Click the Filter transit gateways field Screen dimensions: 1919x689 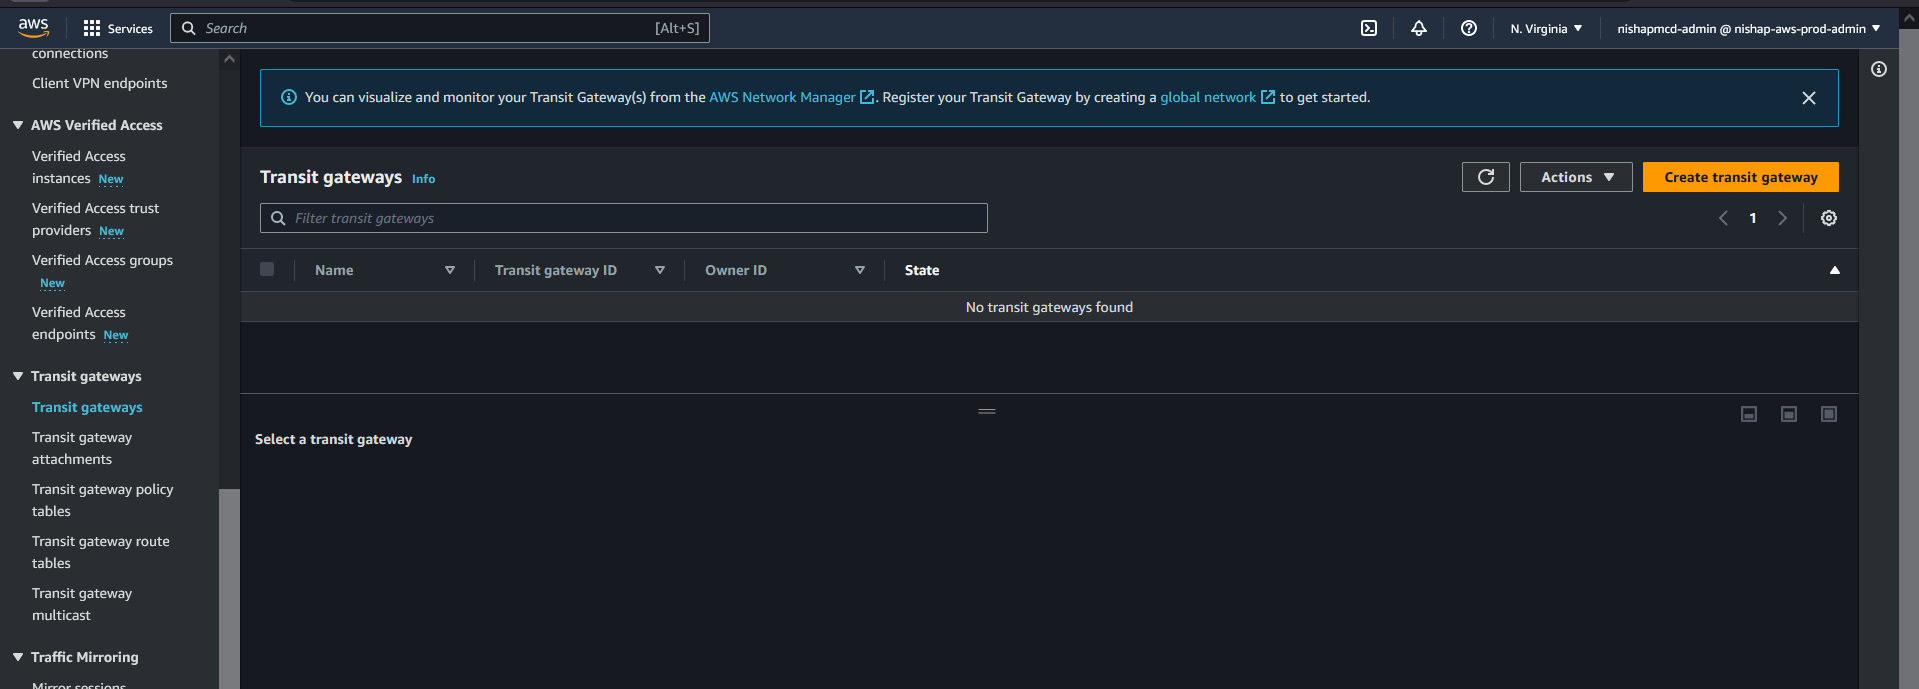(623, 218)
